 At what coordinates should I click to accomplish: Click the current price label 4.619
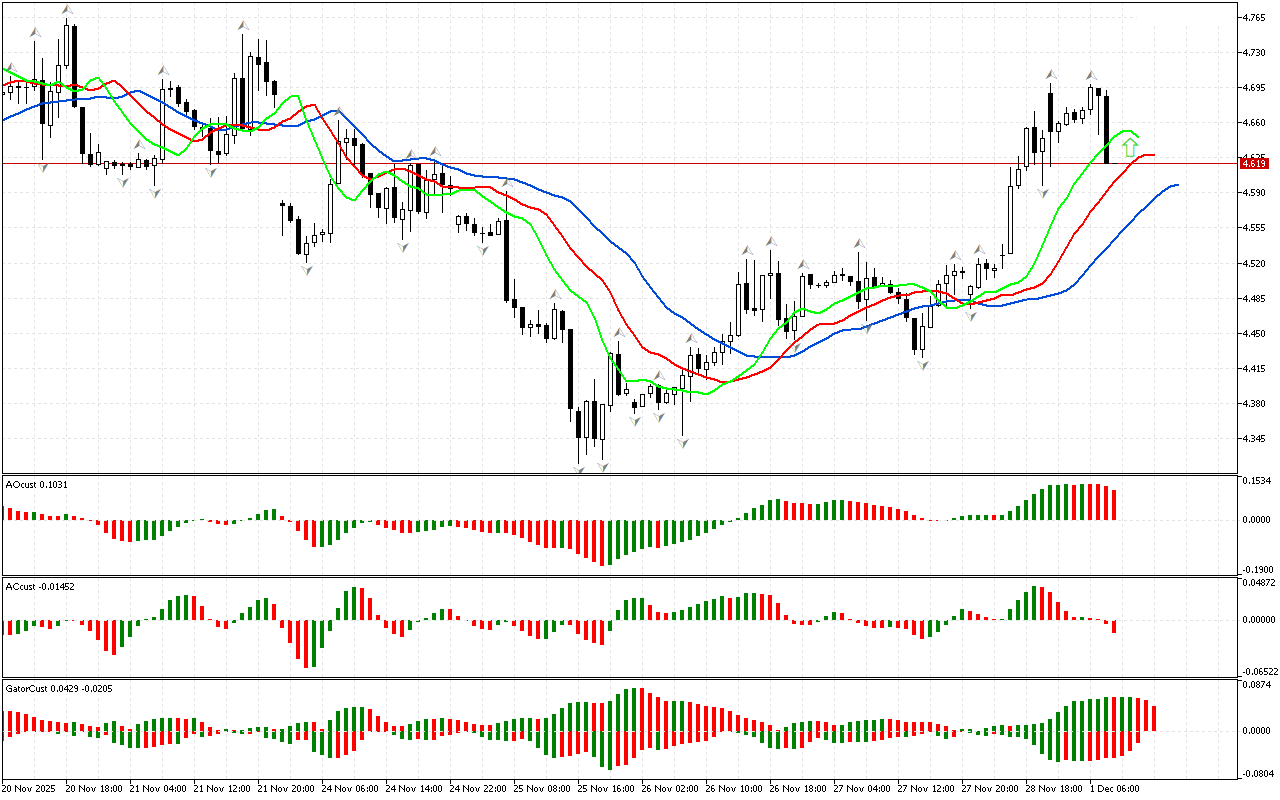(x=1254, y=163)
